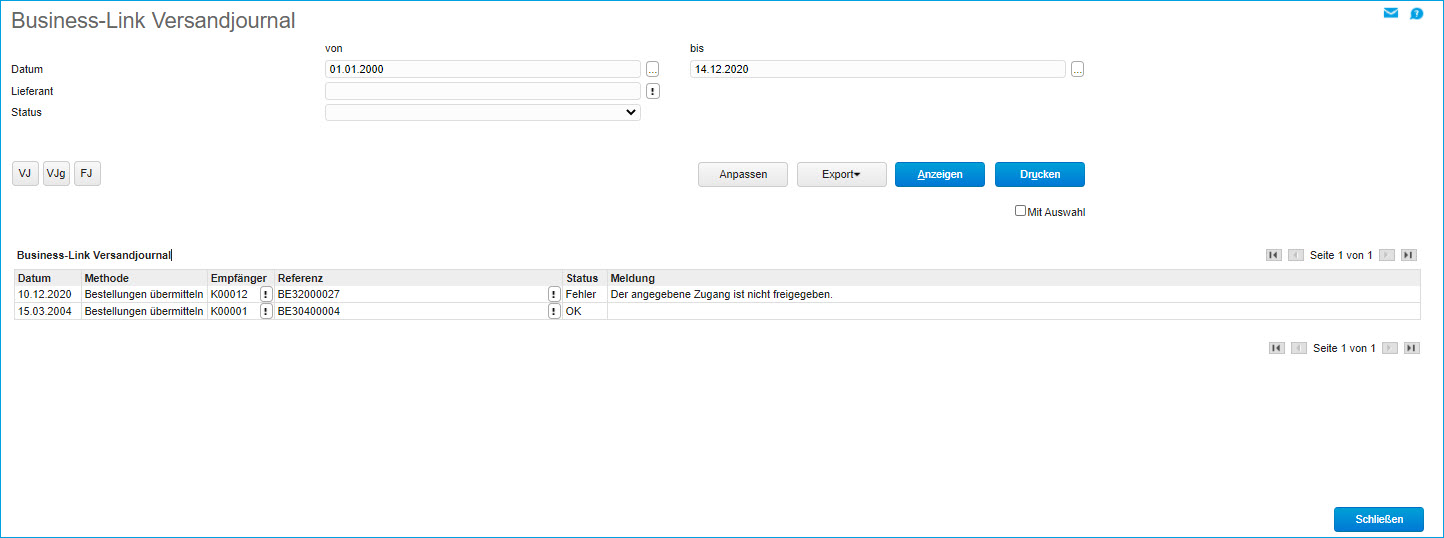Click lookup icon next to Empfänger K00012
This screenshot has height=538, width=1444.
coord(266,294)
